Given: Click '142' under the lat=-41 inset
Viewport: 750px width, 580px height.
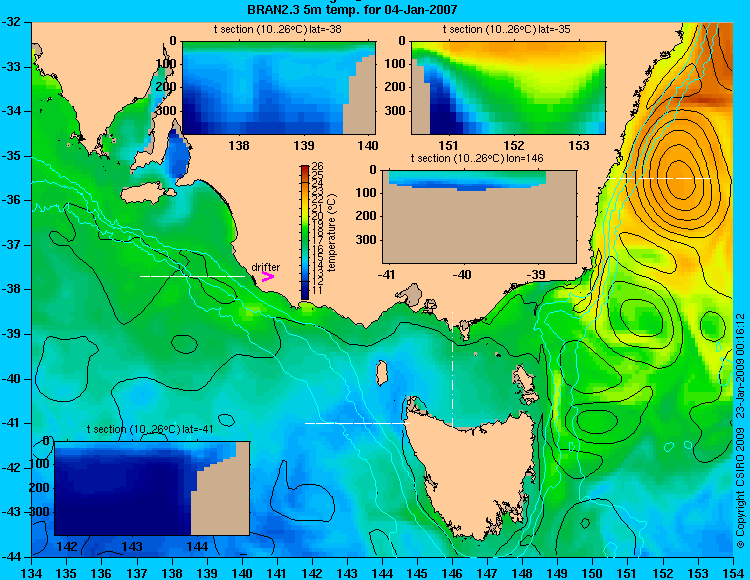Looking at the screenshot, I should 67,546.
